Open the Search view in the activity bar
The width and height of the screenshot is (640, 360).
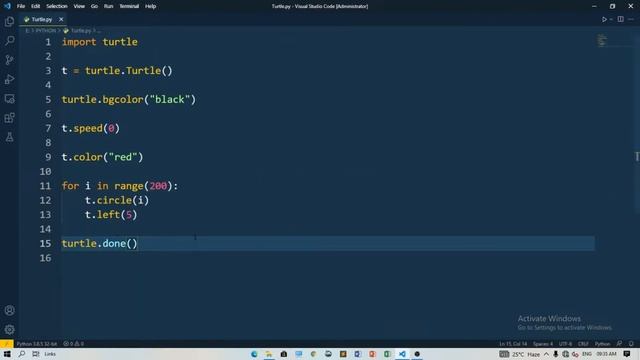pos(9,40)
